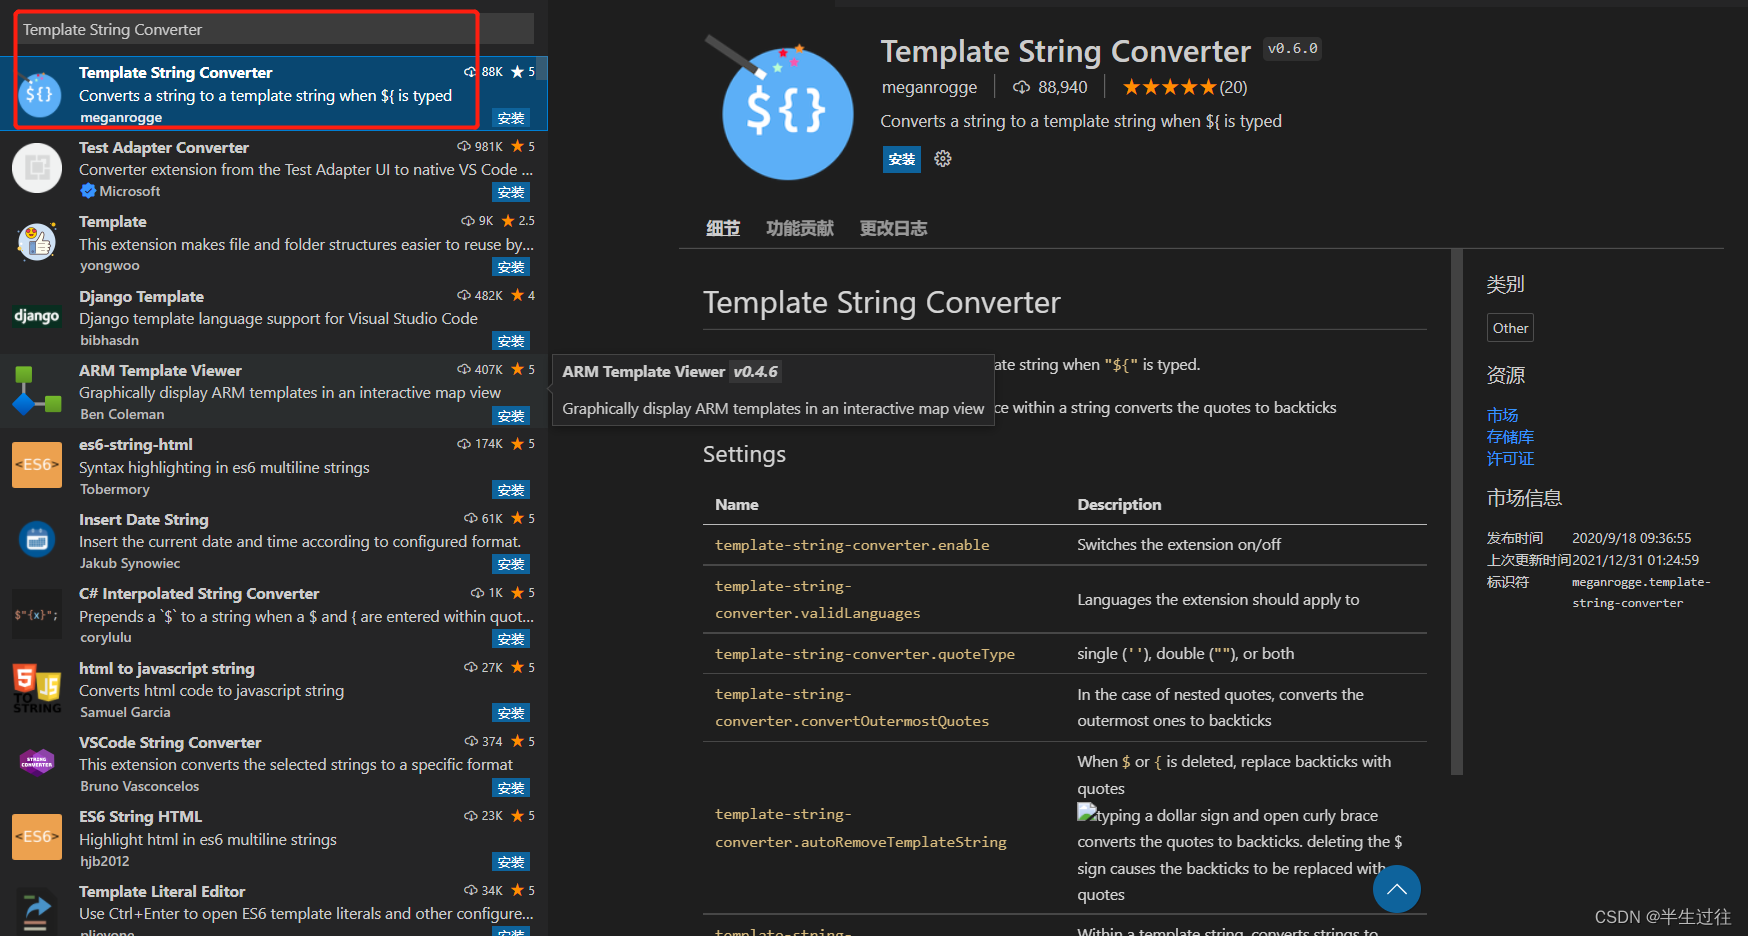Image resolution: width=1748 pixels, height=936 pixels.
Task: Click the Other category tag
Action: point(1510,328)
